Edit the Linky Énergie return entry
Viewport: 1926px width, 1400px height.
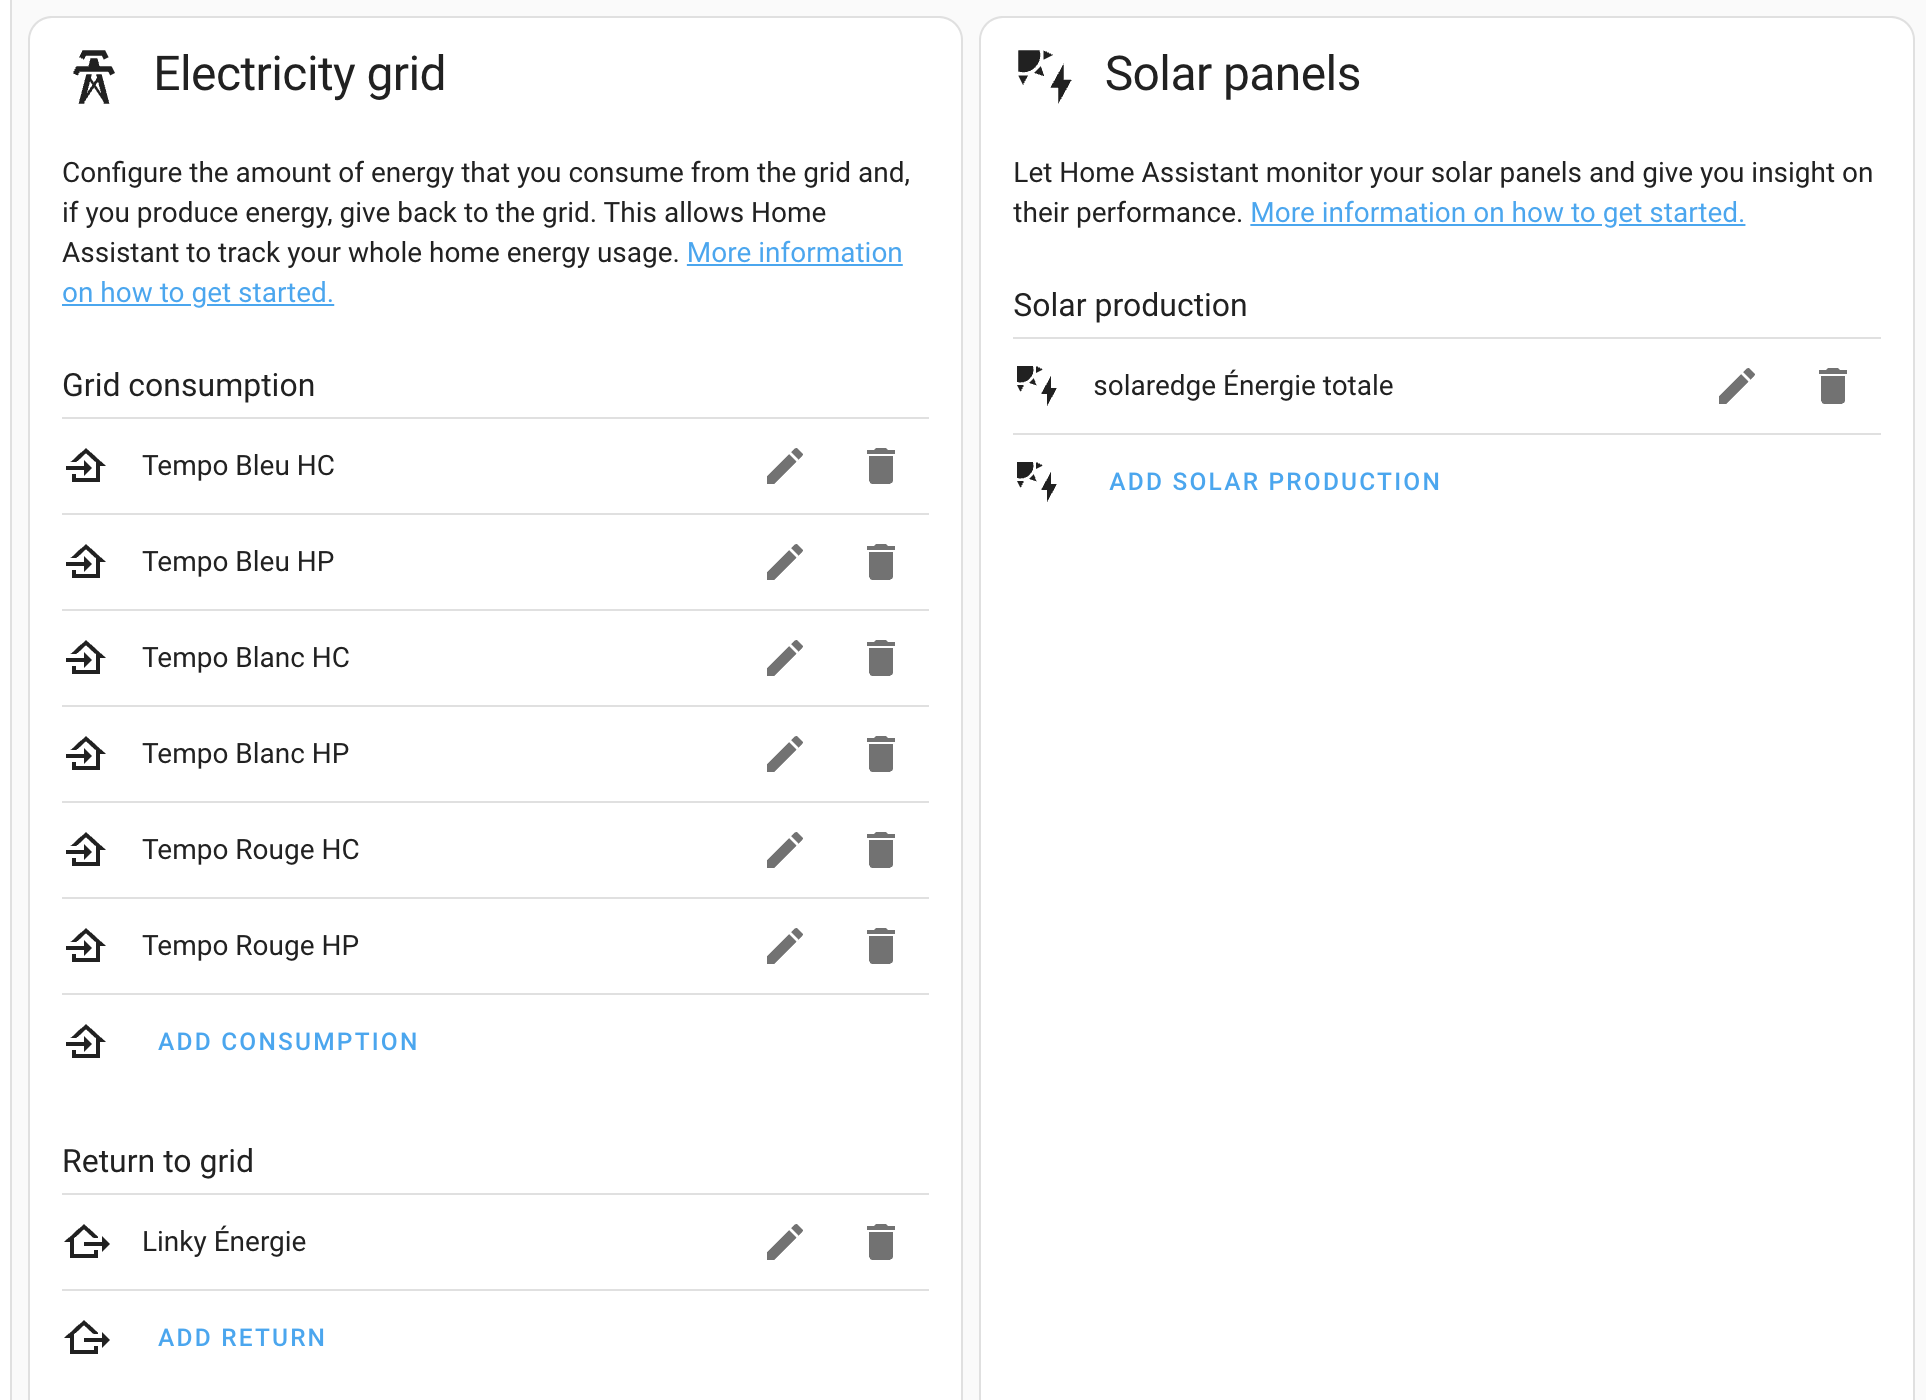785,1242
